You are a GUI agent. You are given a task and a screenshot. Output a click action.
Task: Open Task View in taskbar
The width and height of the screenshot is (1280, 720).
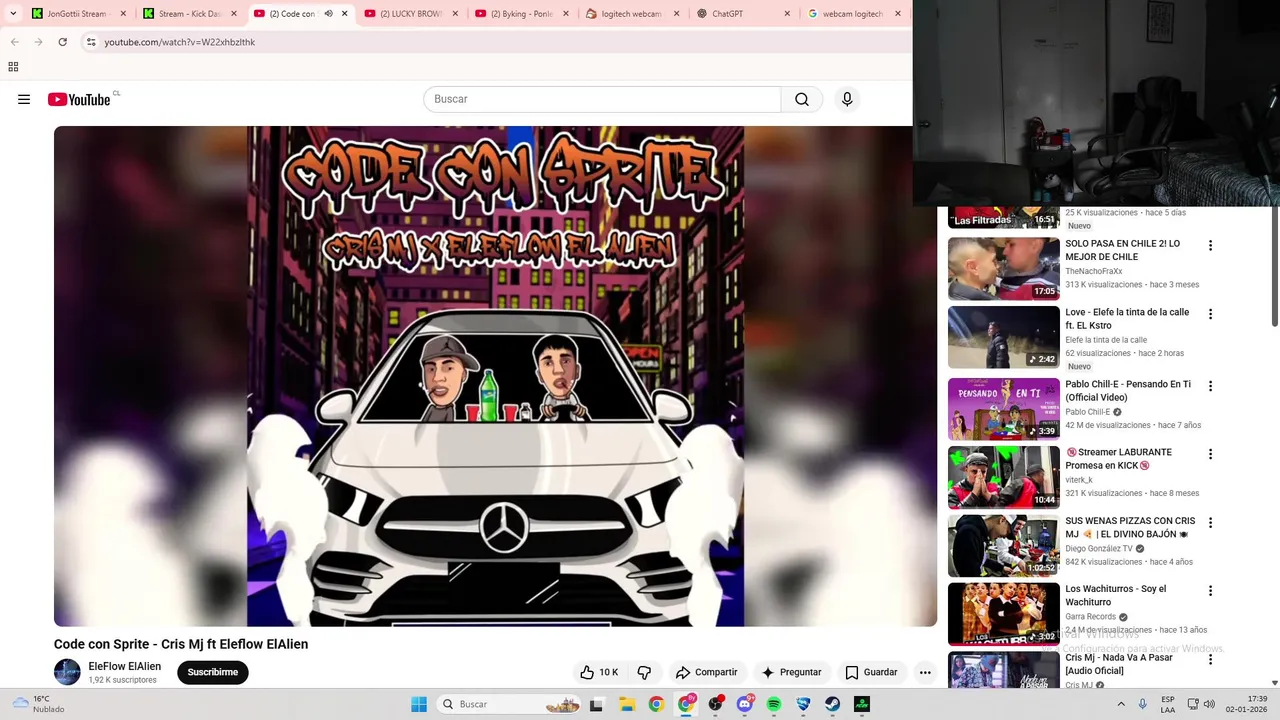(597, 704)
